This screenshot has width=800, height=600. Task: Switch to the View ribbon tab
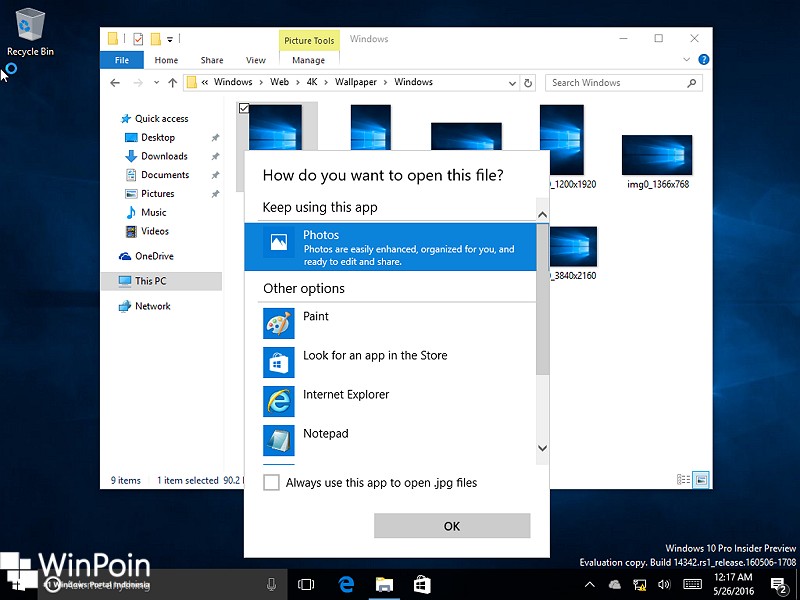(256, 60)
